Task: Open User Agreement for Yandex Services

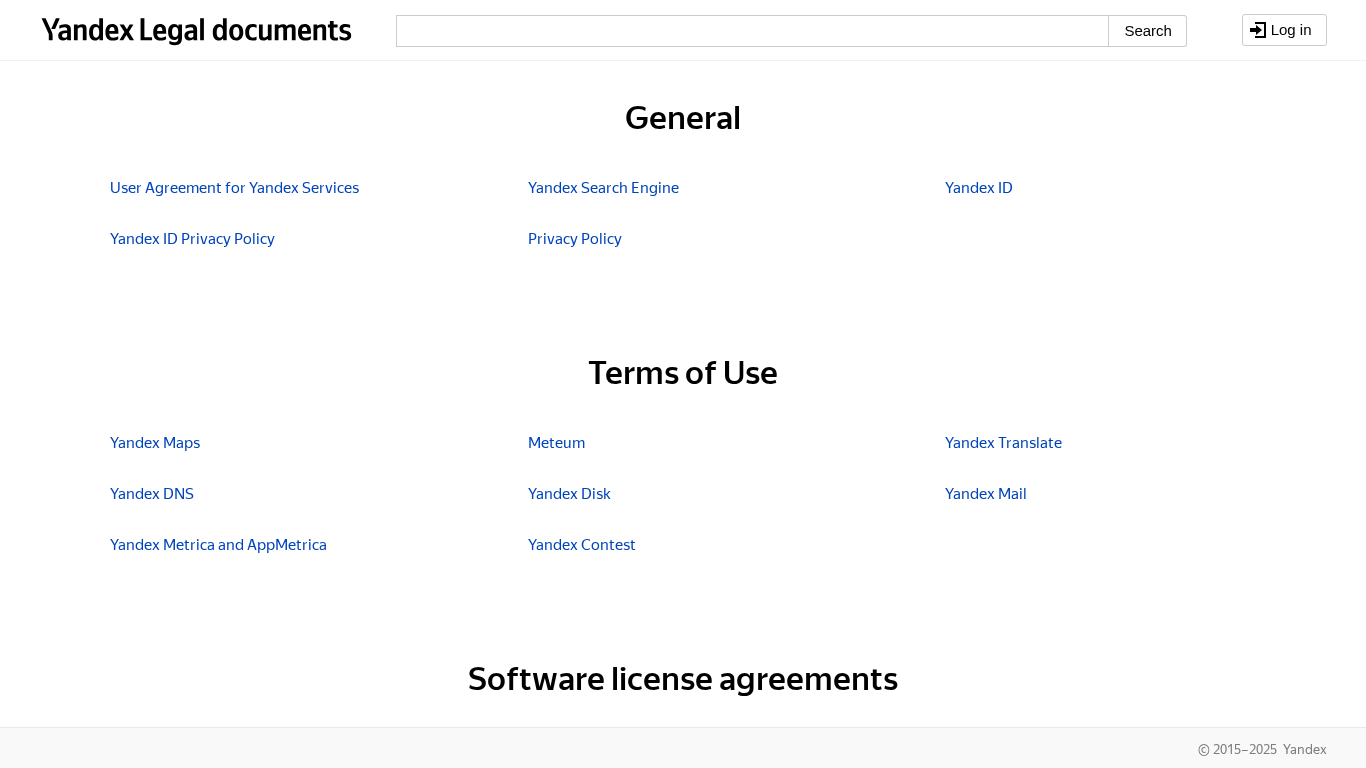Action: tap(234, 188)
